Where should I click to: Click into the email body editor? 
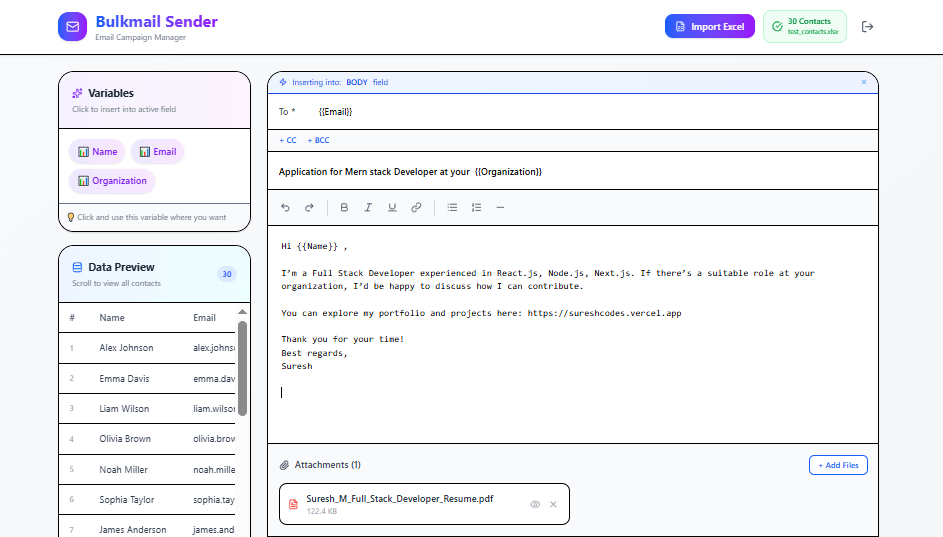573,334
